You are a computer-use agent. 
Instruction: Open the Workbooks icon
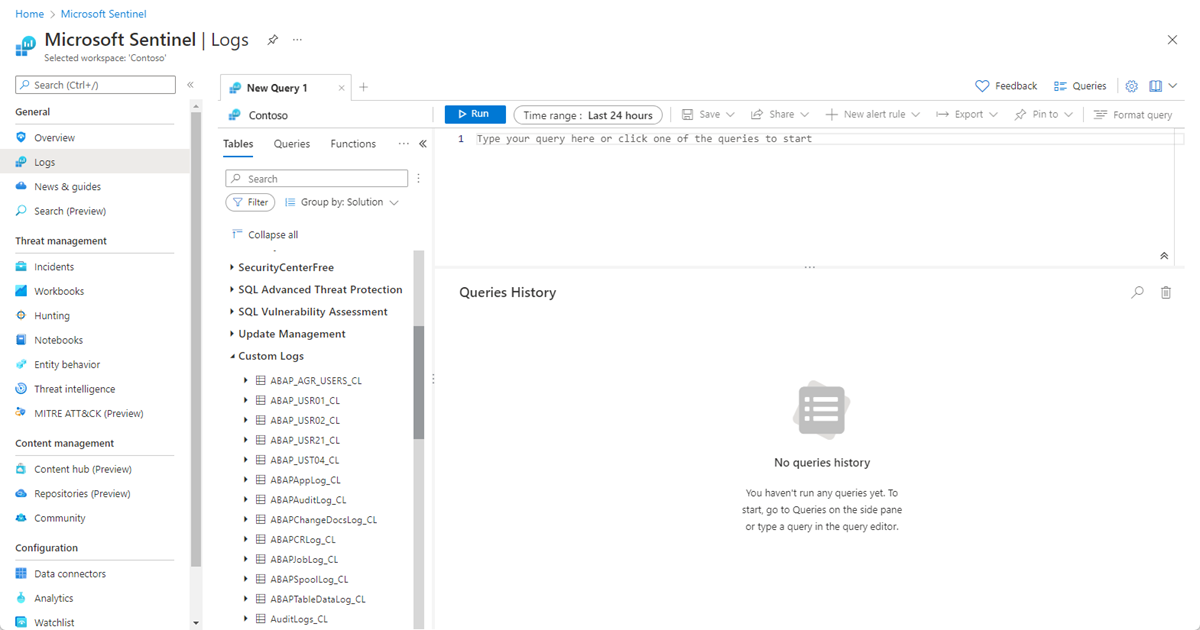(x=22, y=291)
